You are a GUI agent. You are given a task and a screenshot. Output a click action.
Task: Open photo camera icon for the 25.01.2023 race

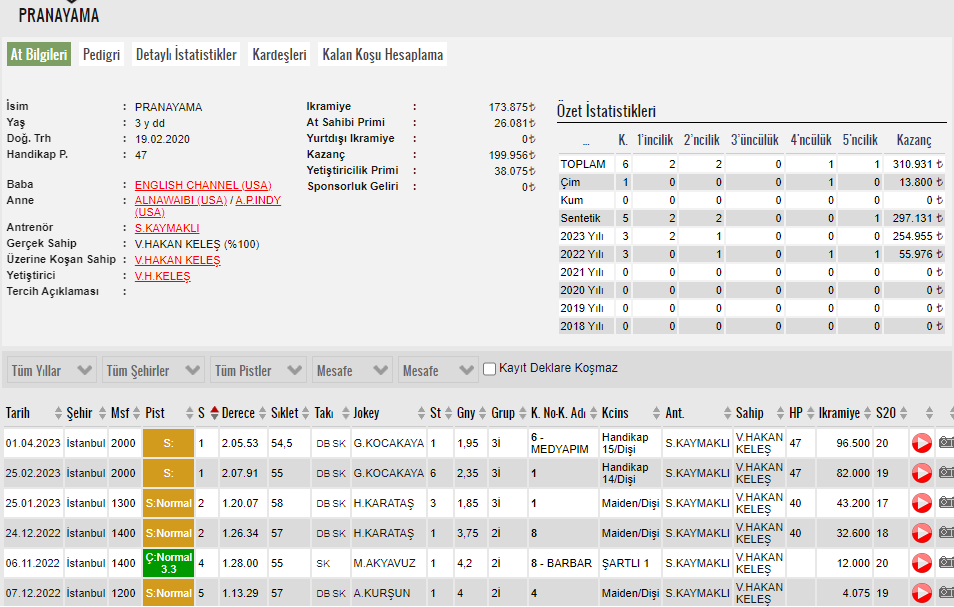pos(946,503)
